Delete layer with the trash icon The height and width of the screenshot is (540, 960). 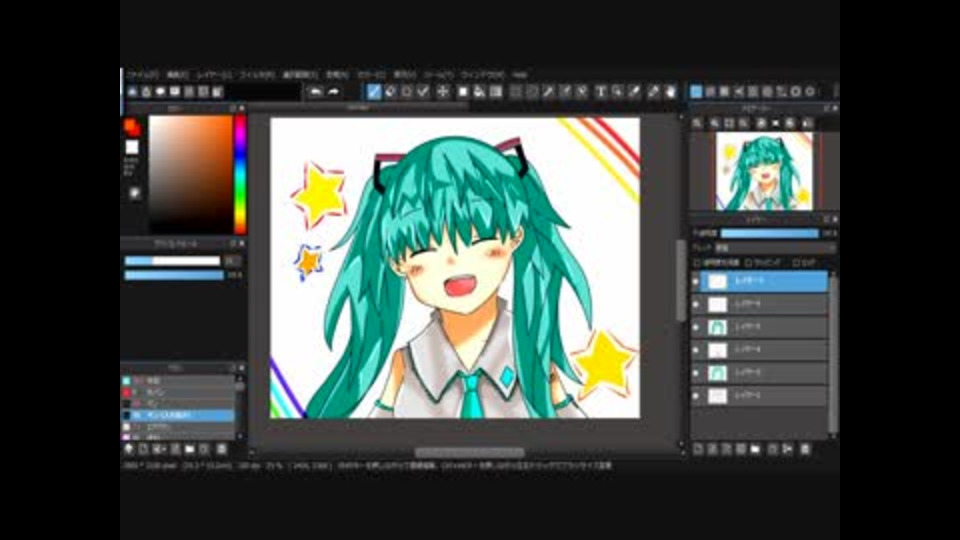coord(805,449)
